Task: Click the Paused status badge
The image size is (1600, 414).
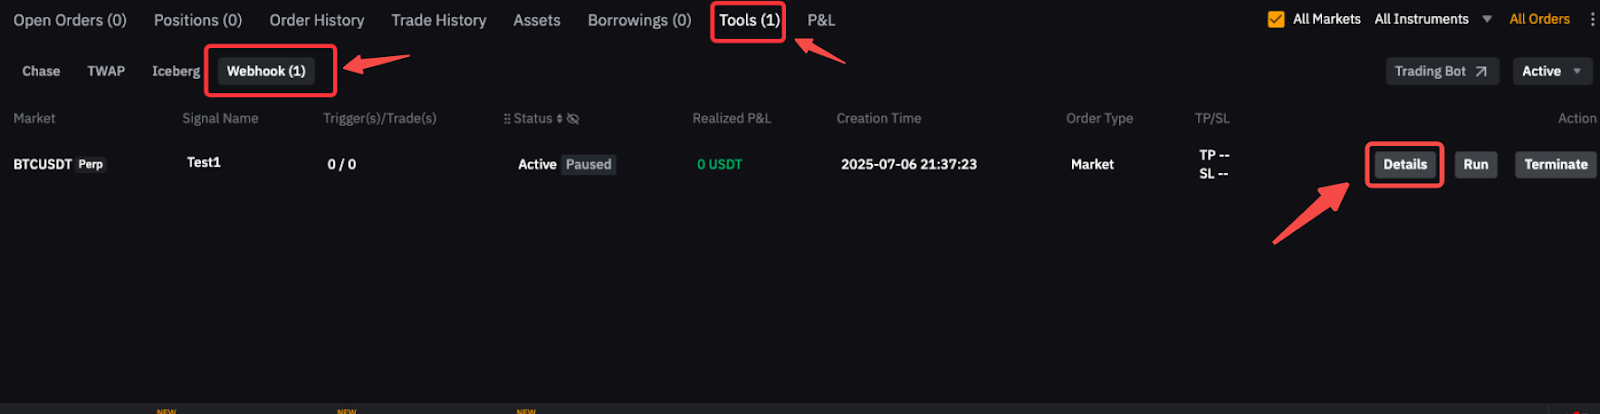Action: 588,164
